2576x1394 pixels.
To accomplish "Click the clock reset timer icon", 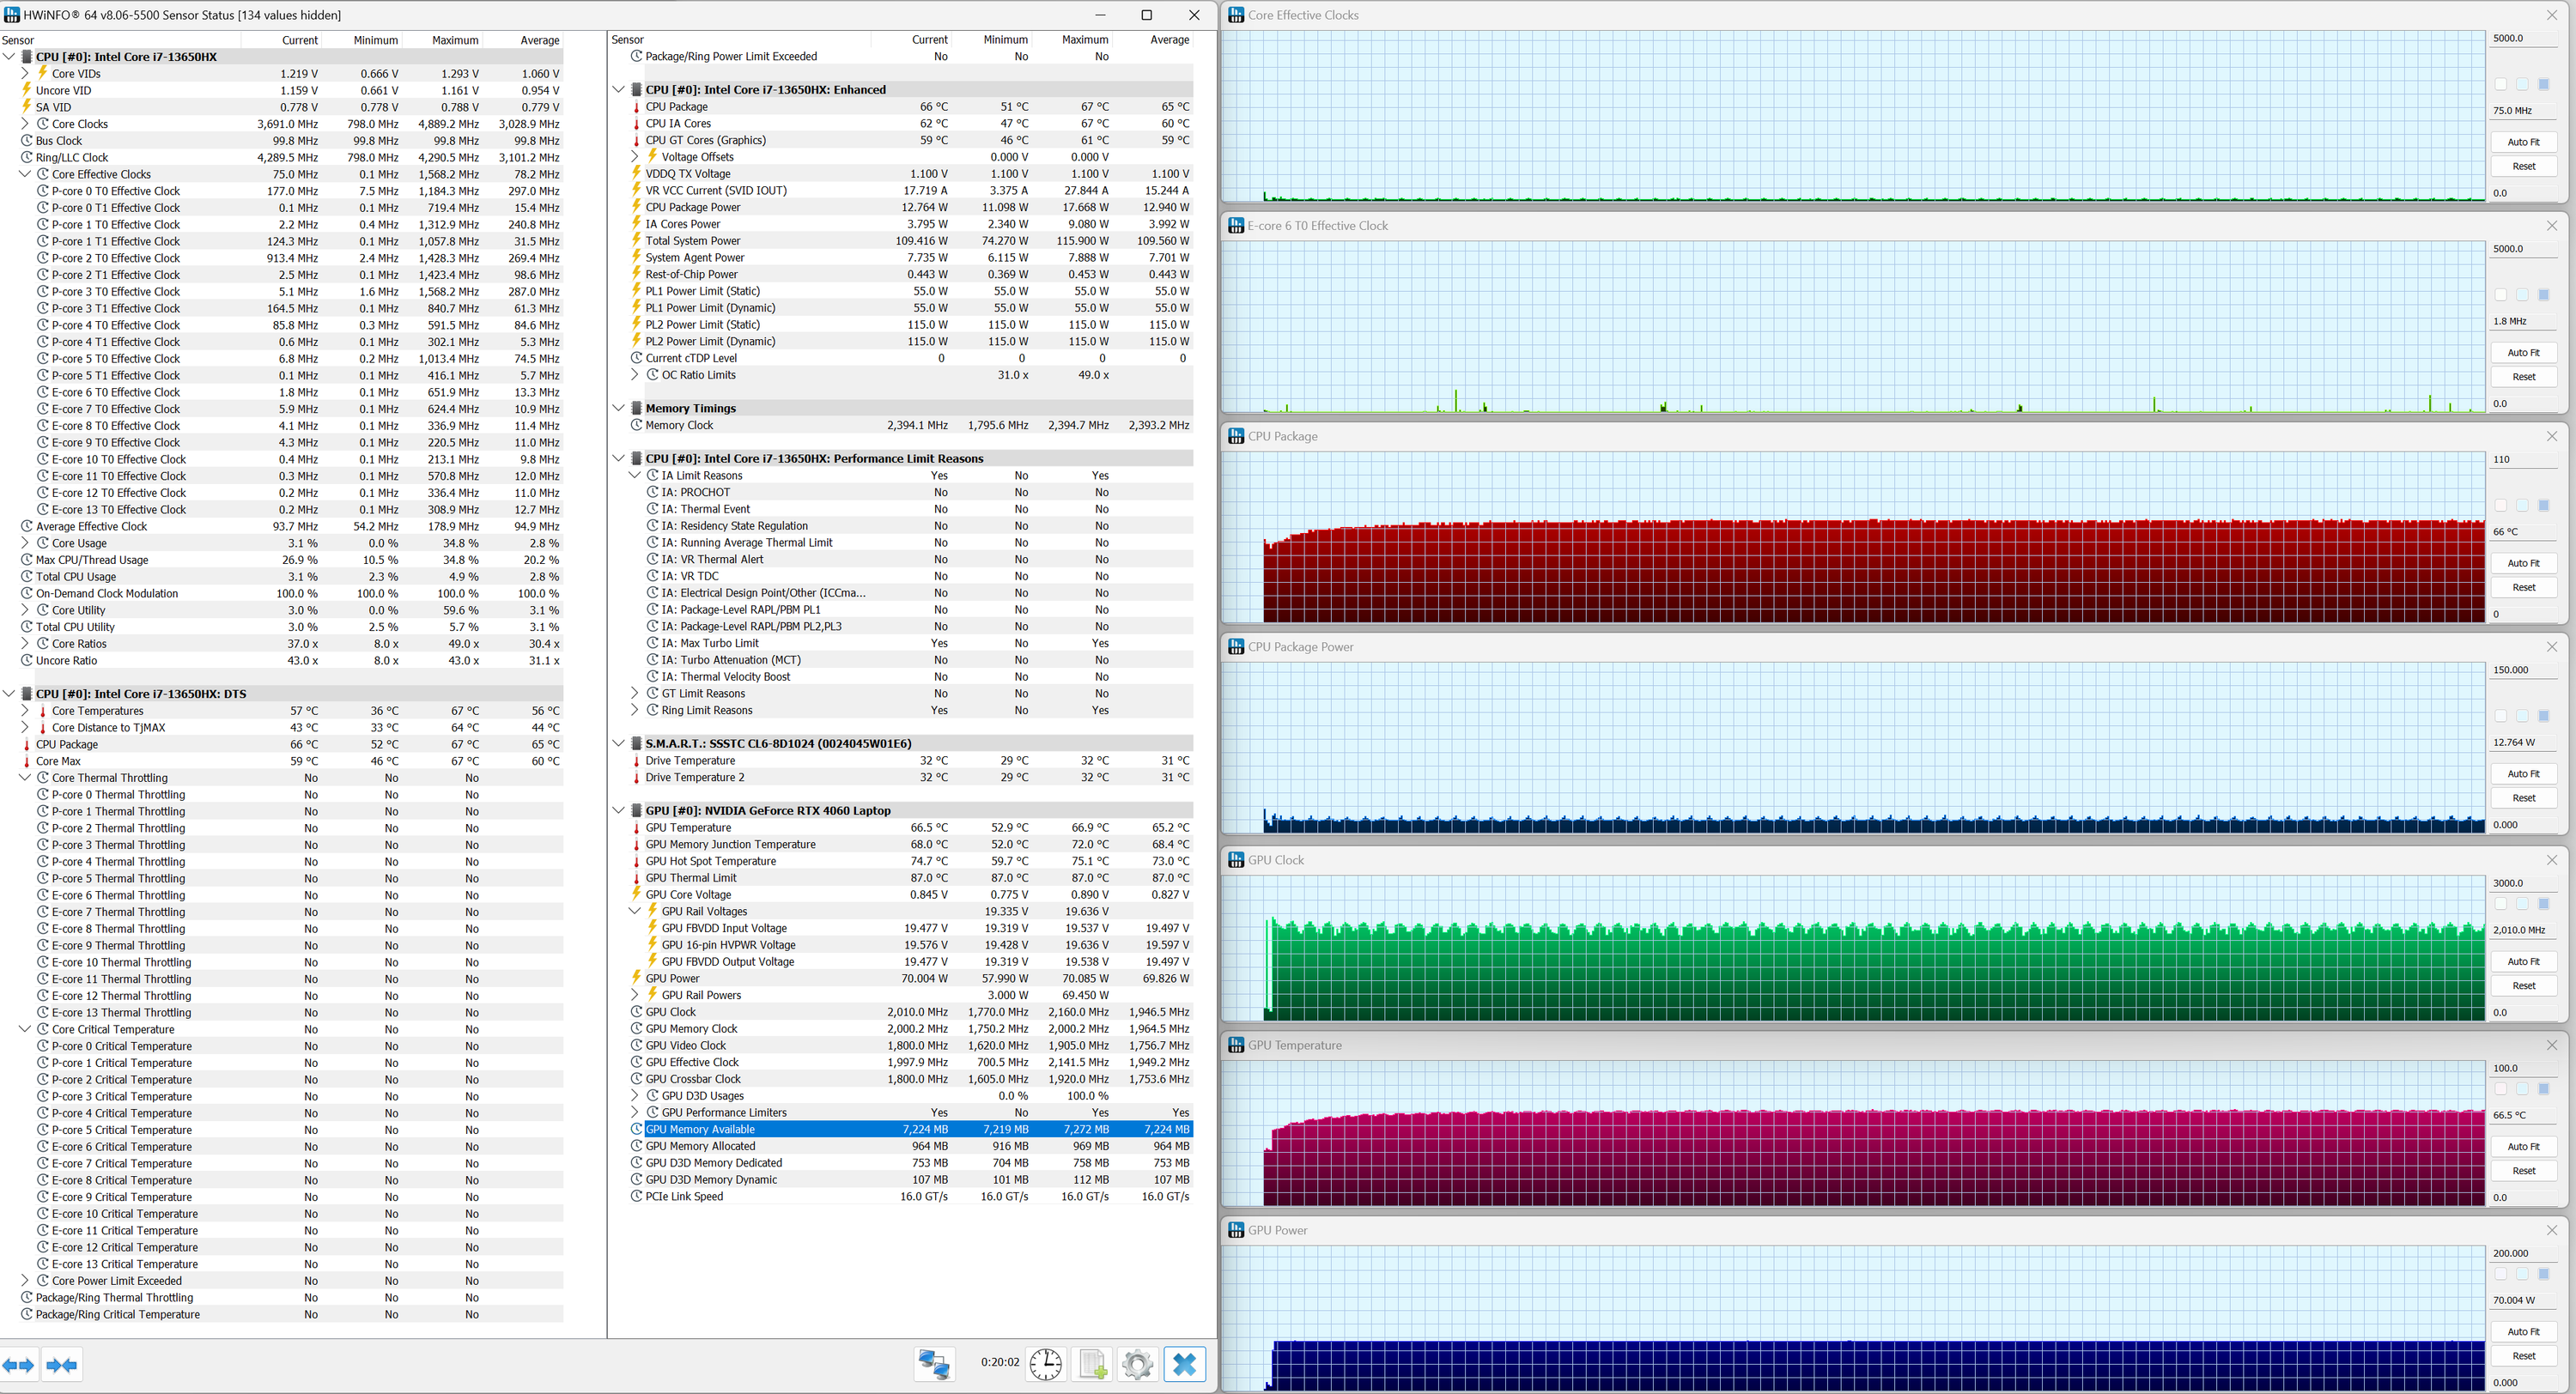I will [x=1045, y=1364].
